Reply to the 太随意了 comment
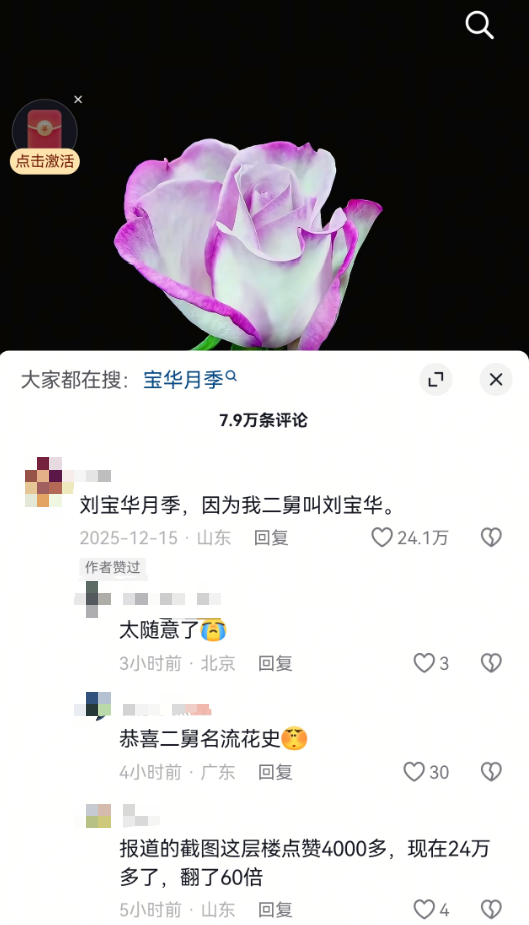This screenshot has height=925, width=529. point(275,663)
